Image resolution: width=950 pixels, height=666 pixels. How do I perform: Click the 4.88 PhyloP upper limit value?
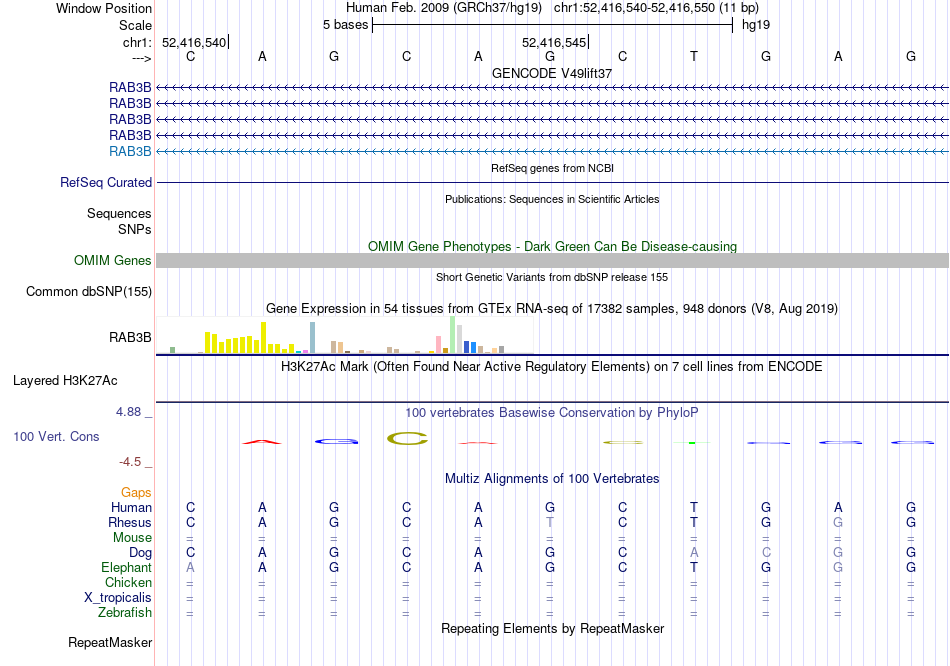128,412
